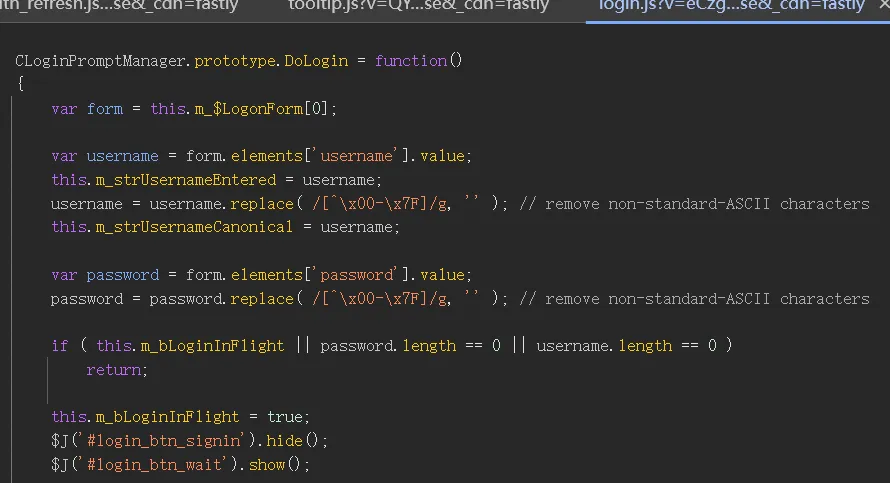This screenshot has width=890, height=483.
Task: Click the 'true' value assigned to m_bLoginInFlight
Action: coord(286,417)
